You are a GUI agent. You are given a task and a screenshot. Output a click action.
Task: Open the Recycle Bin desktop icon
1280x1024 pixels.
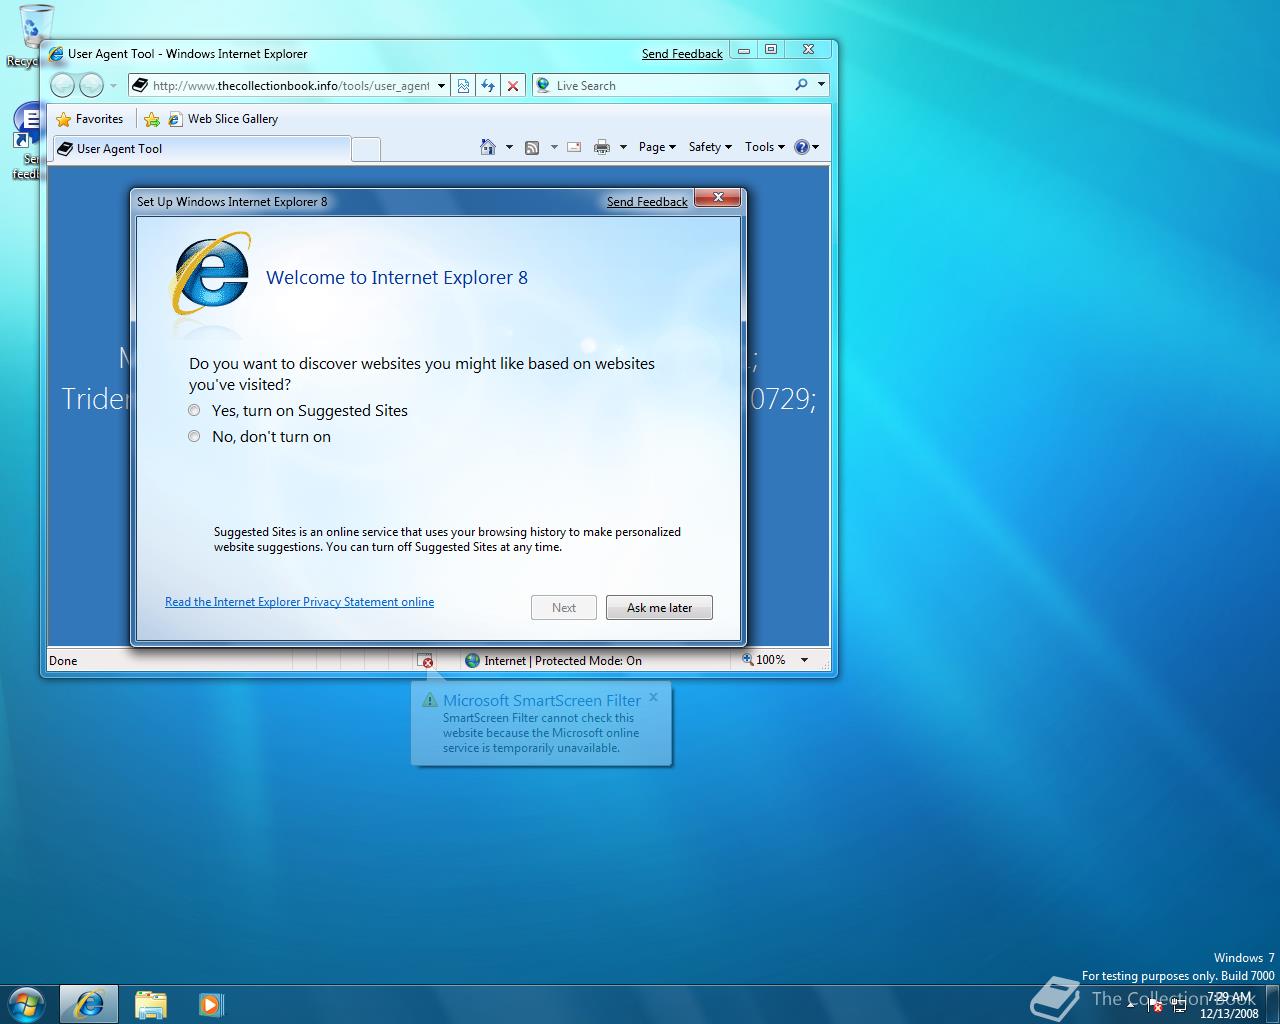click(x=32, y=35)
